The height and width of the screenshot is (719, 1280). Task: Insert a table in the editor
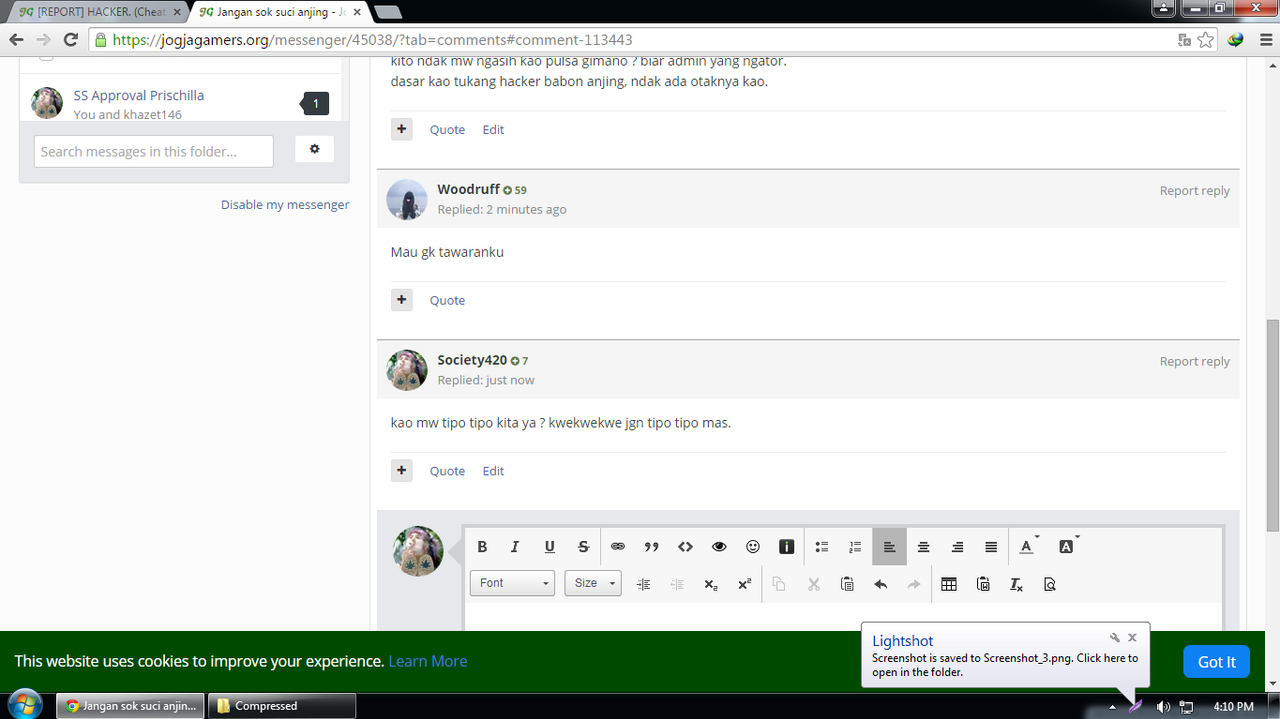pos(949,584)
